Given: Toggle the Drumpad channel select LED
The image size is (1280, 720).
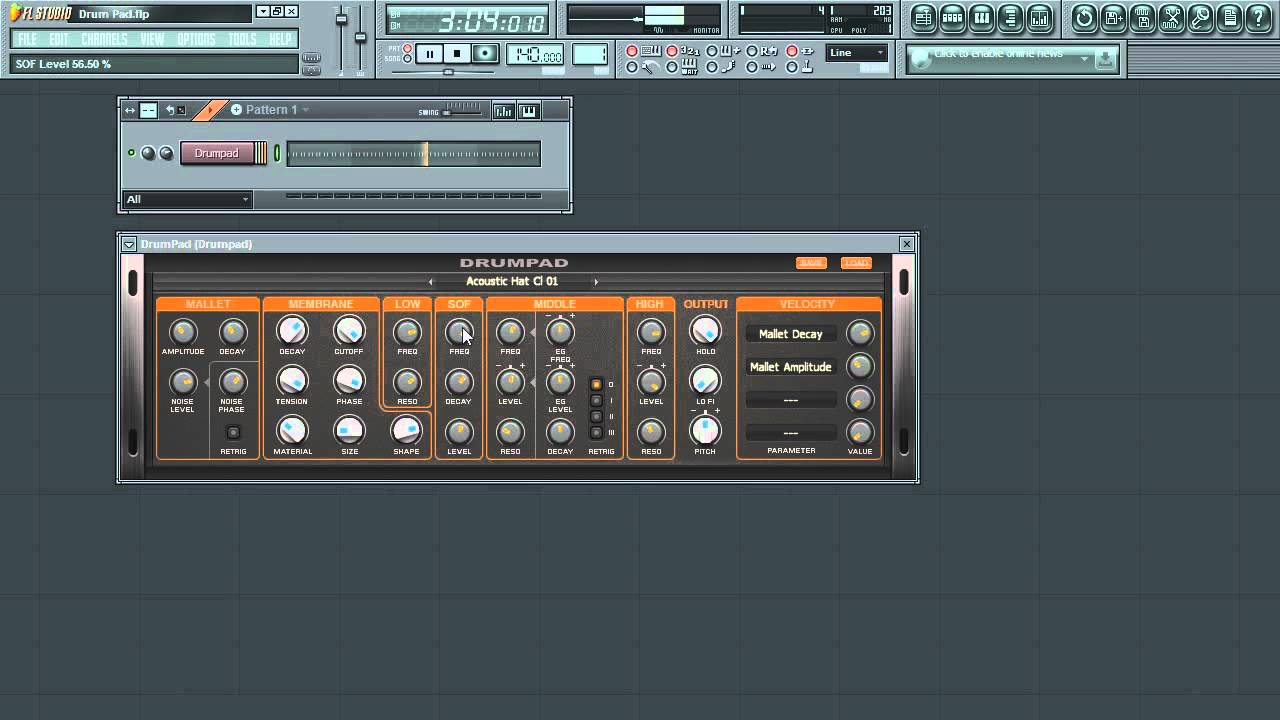Looking at the screenshot, I should coord(277,153).
